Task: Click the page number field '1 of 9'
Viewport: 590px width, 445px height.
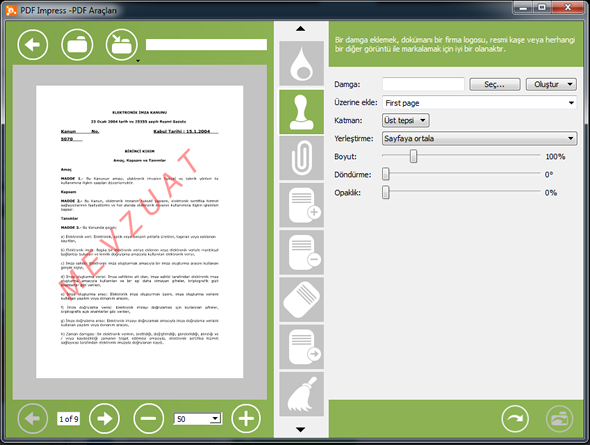Action: (68, 419)
